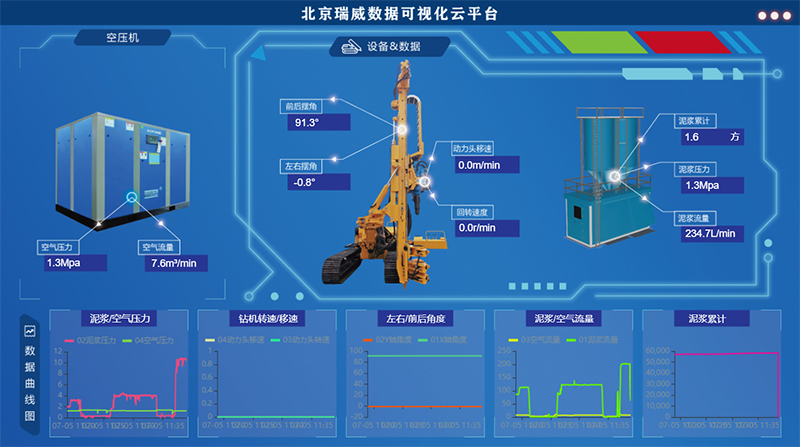Screen dimensions: 800x447
Task: Toggle the 04空气压力 legend series
Action: (148, 340)
